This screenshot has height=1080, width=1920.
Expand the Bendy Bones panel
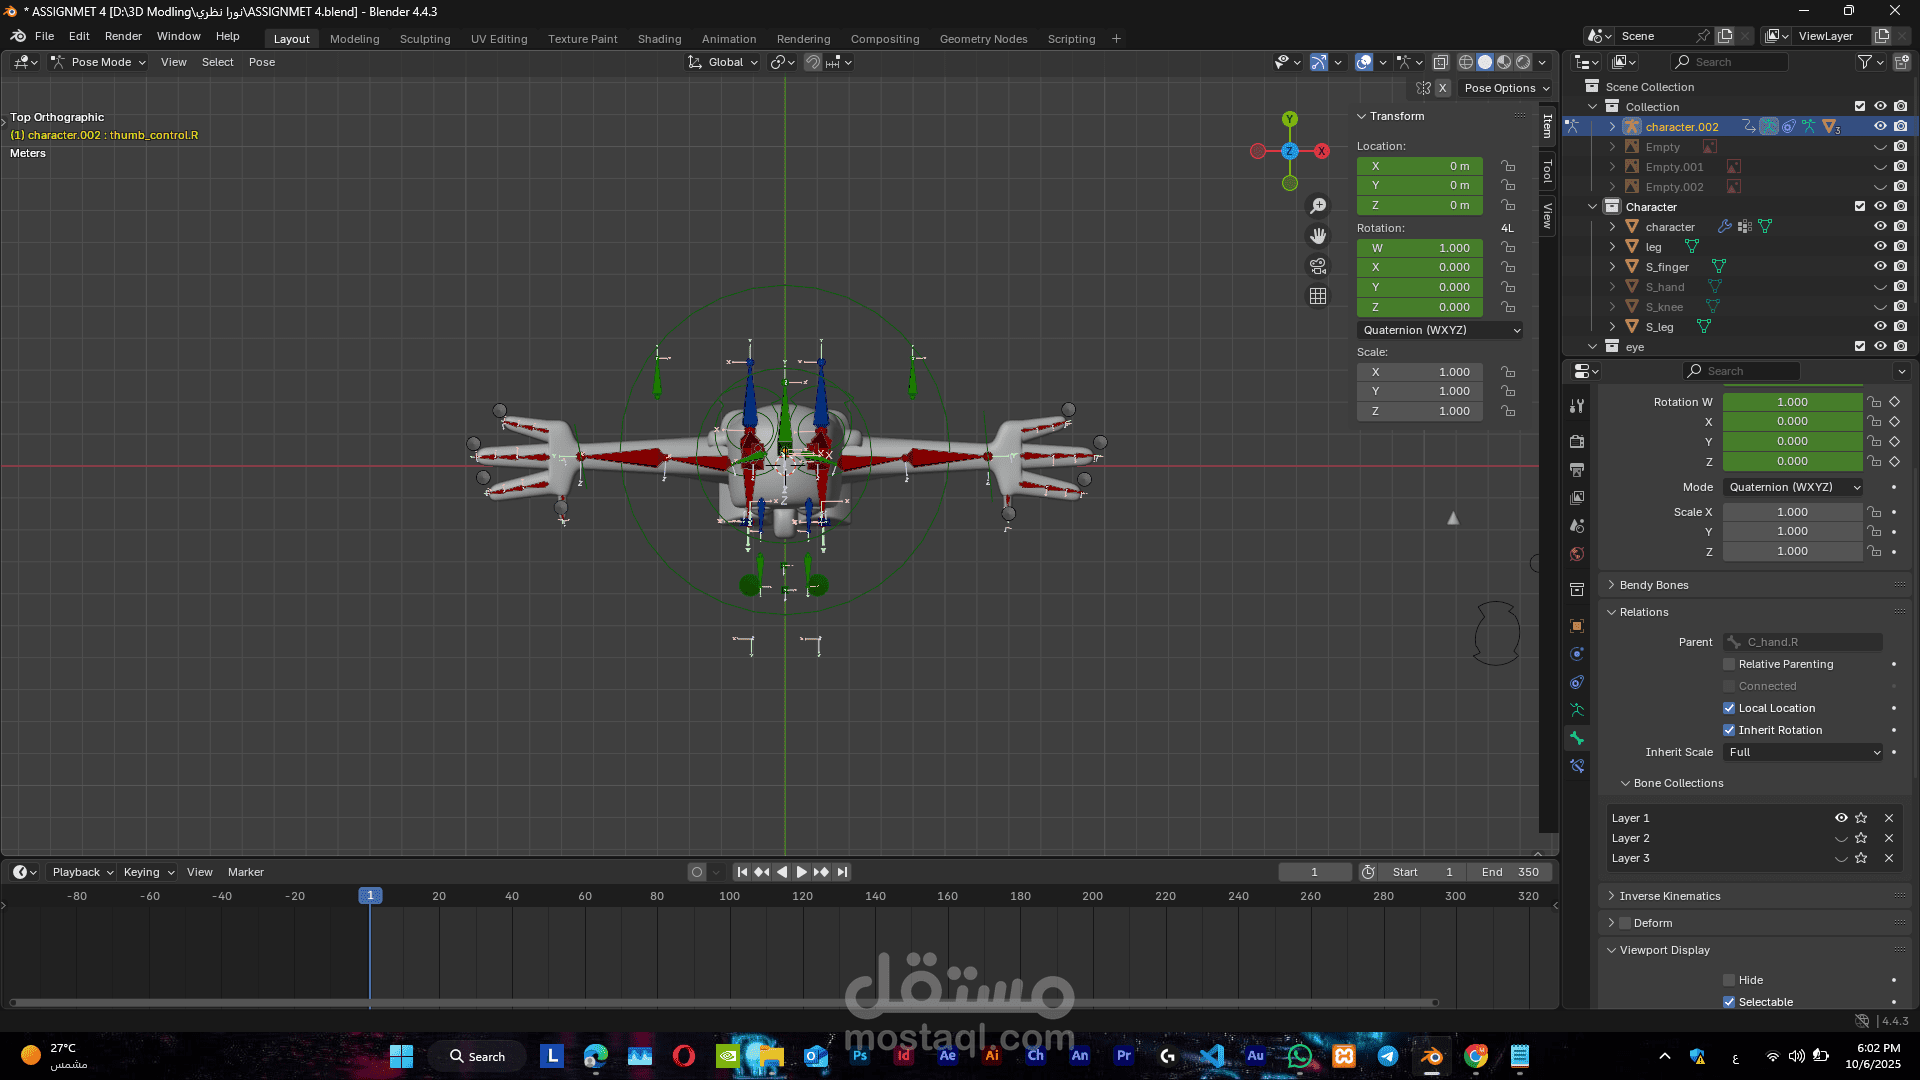click(x=1654, y=585)
